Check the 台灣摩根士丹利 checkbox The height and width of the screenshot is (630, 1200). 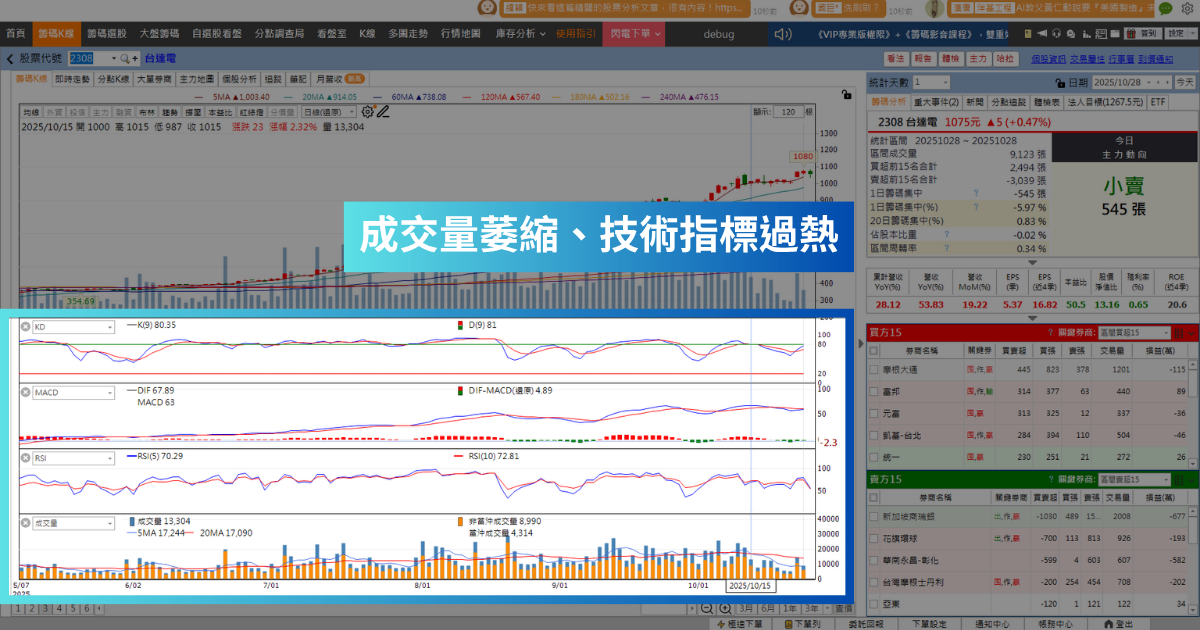click(x=874, y=582)
